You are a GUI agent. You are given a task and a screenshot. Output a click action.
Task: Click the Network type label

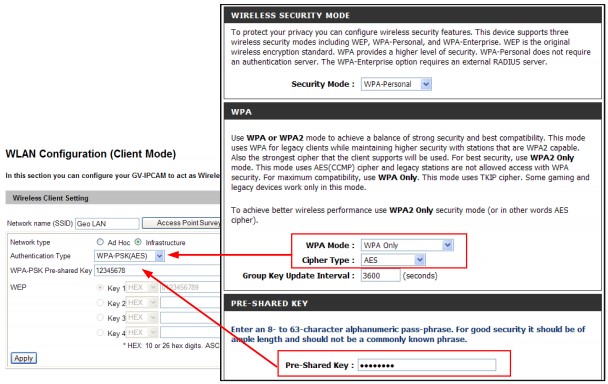click(x=30, y=242)
